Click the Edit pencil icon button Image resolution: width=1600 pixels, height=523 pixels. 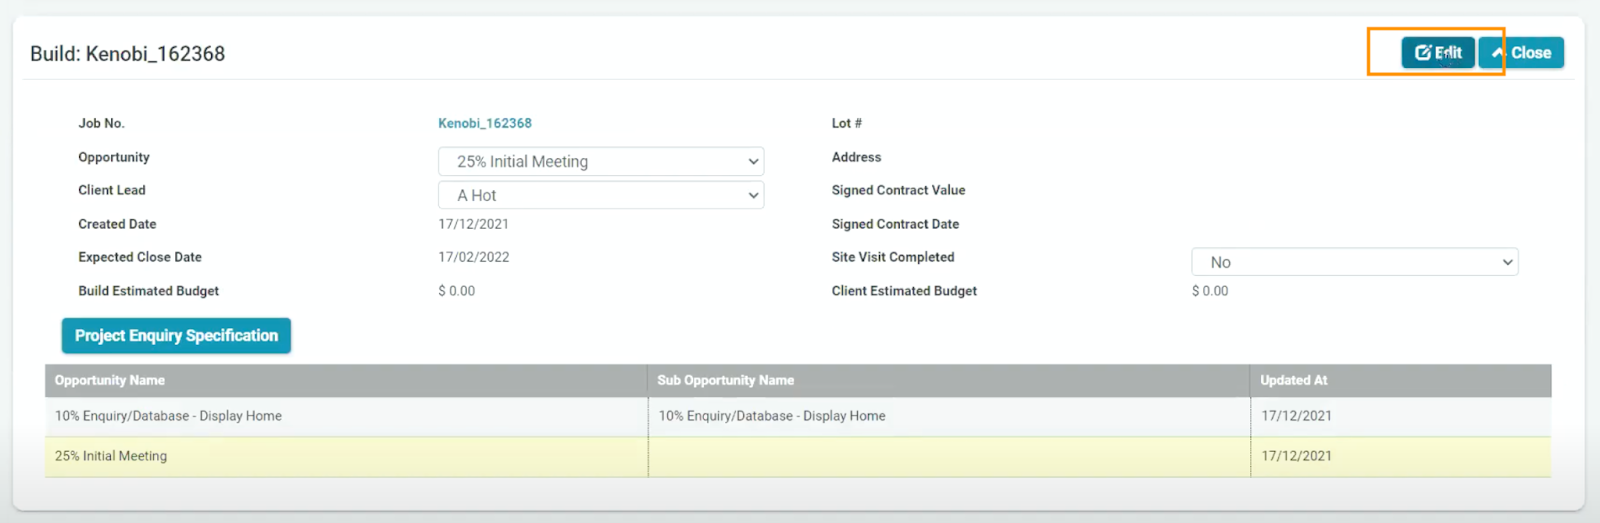click(x=1437, y=53)
